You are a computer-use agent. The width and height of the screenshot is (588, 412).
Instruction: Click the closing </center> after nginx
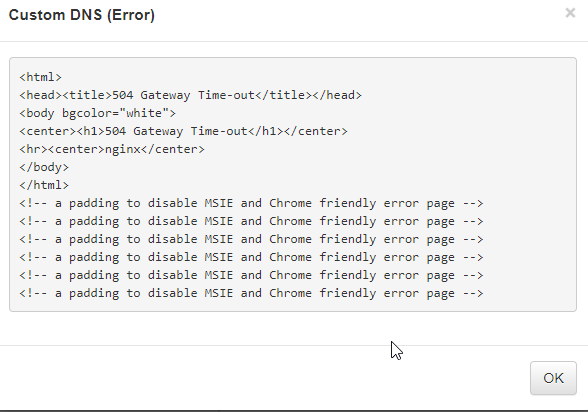click(173, 149)
